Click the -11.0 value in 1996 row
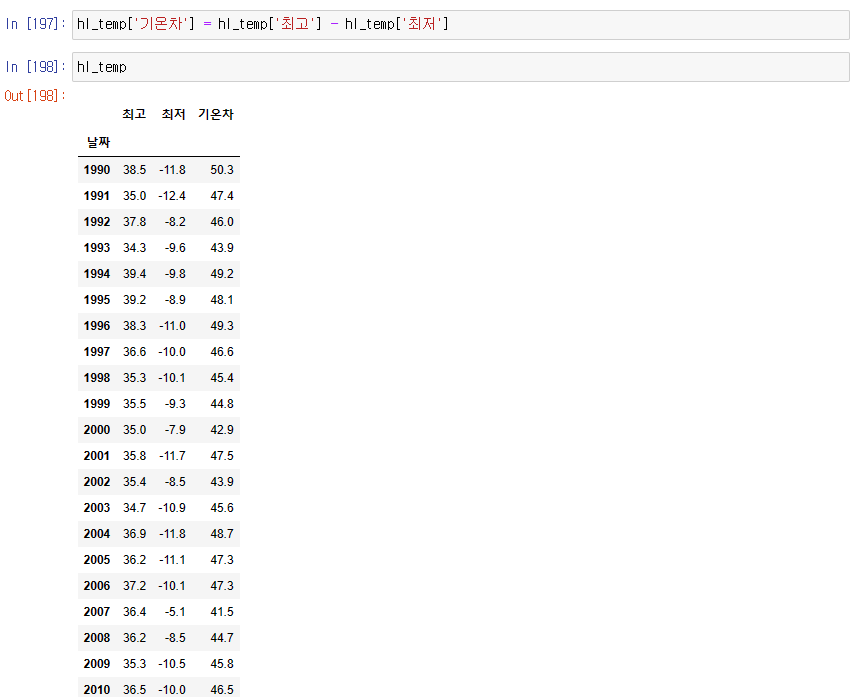Screen dimensions: 861x697 (172, 326)
